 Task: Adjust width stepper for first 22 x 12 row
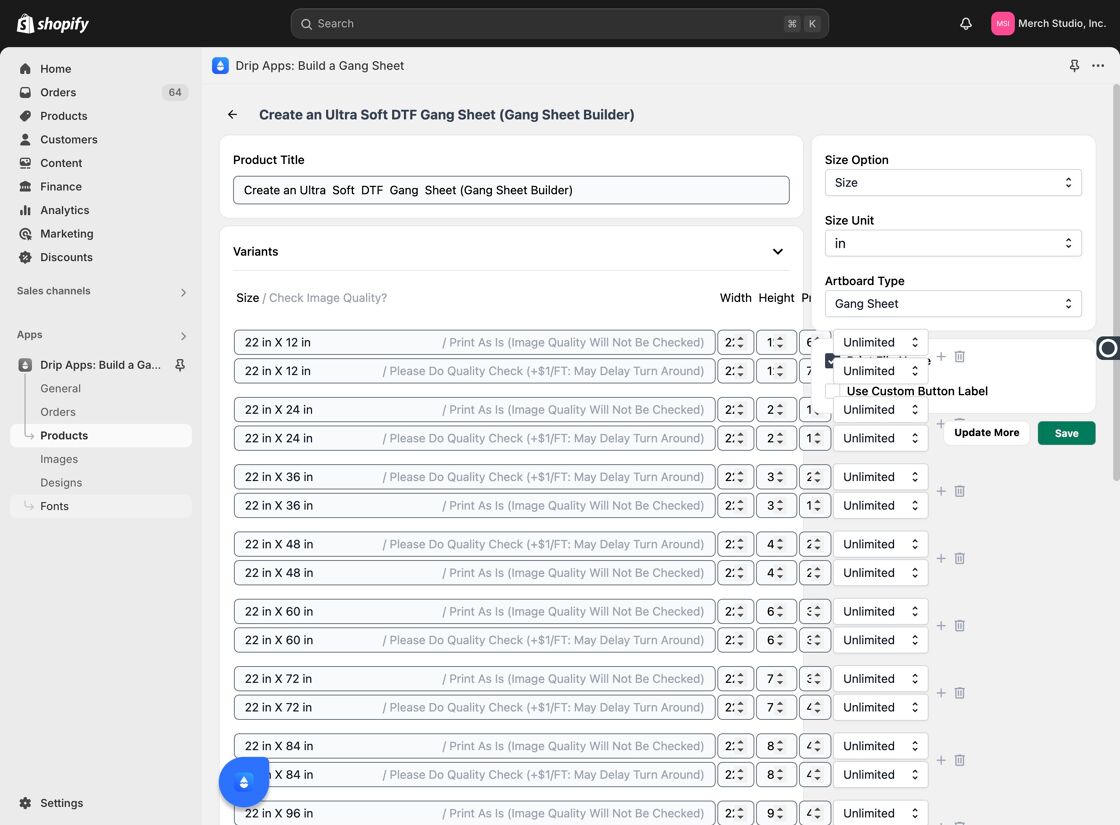pyautogui.click(x=741, y=342)
